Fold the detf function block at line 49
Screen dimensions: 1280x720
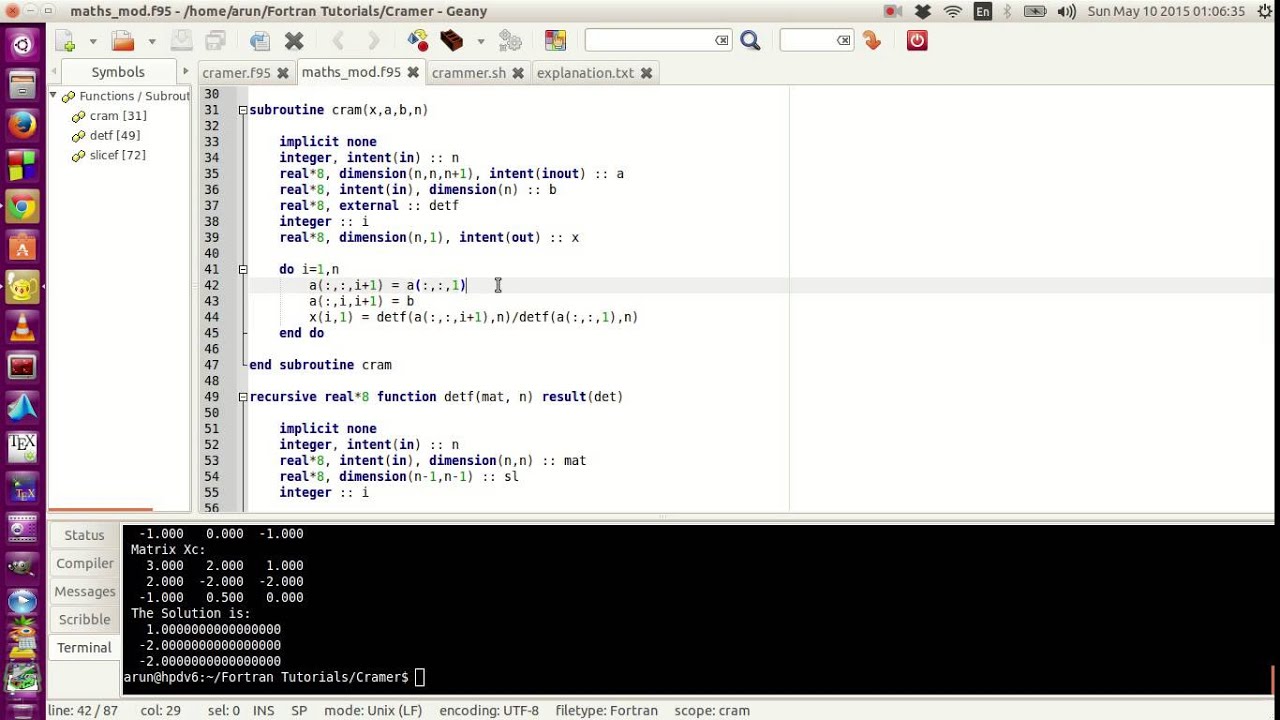click(x=242, y=397)
